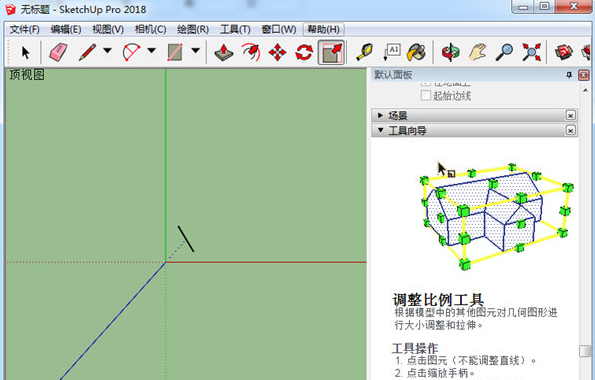
Task: Select the arrow Select tool
Action: click(x=25, y=52)
